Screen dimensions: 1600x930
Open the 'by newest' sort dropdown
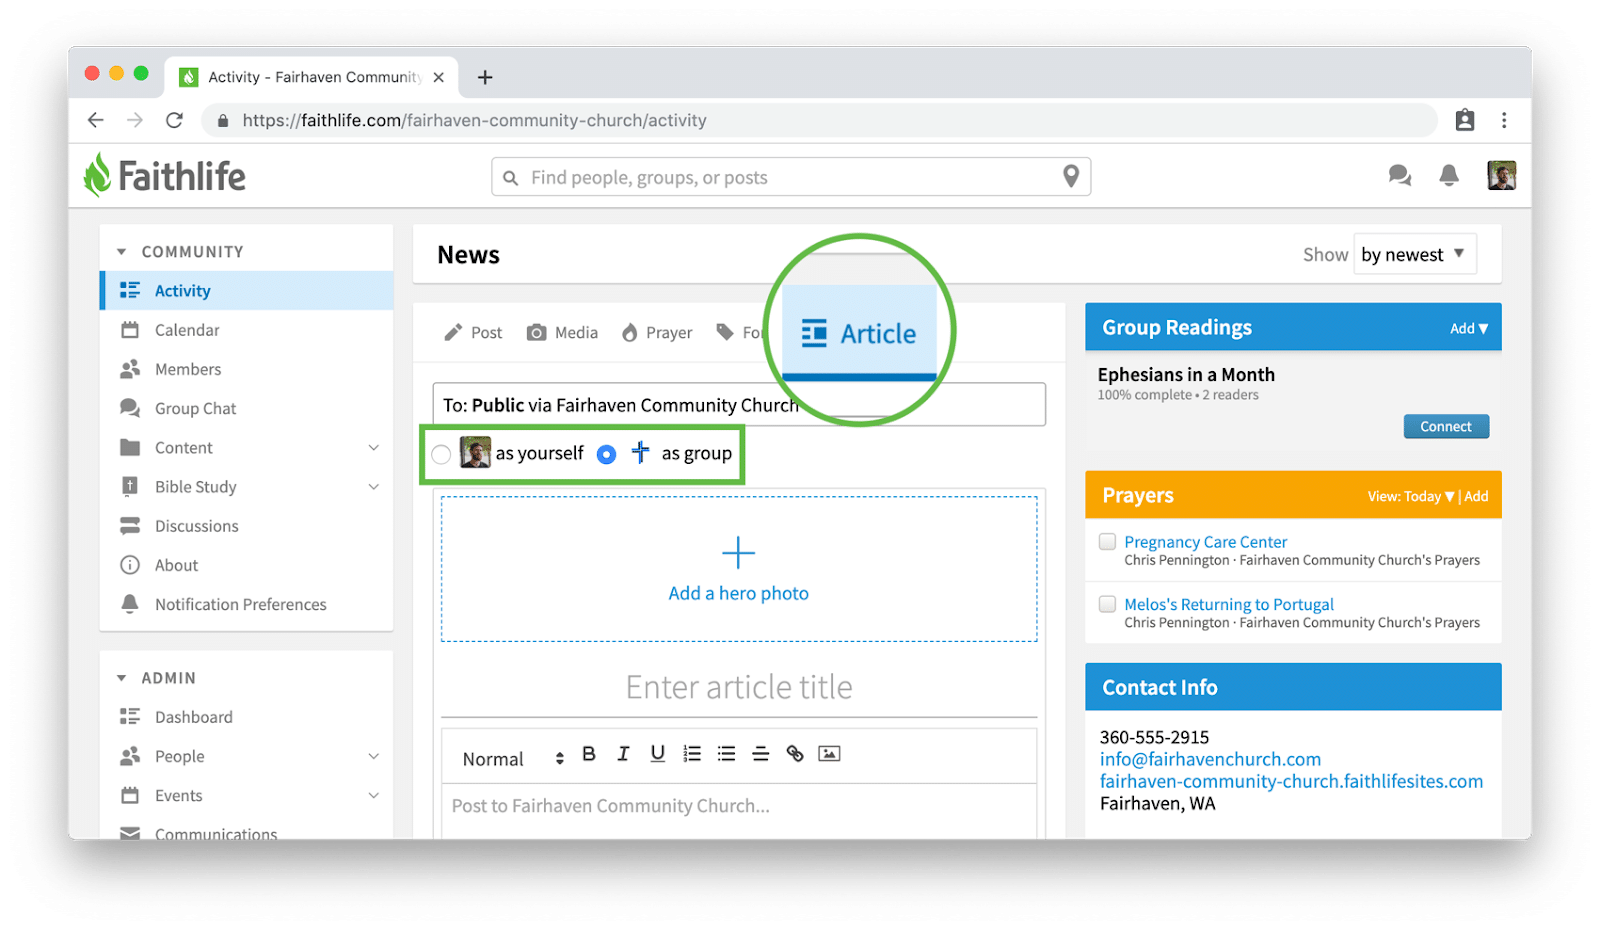click(1414, 254)
